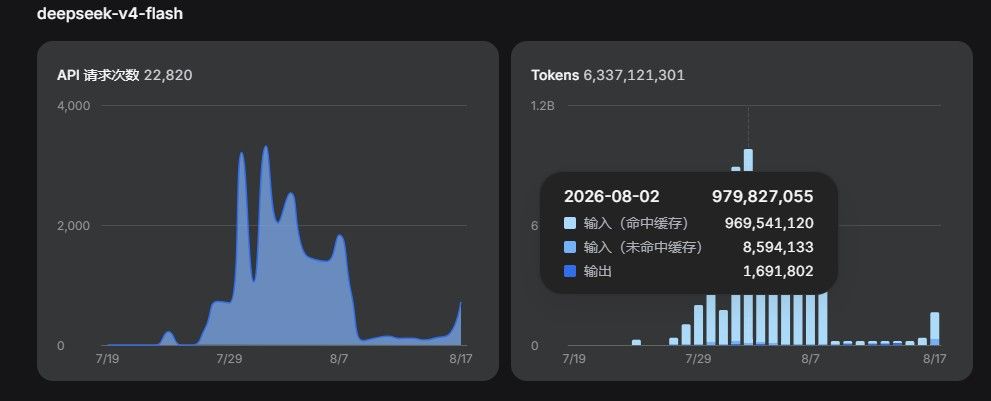Click the 4,000 y-axis label
Image resolution: width=991 pixels, height=401 pixels.
point(73,106)
